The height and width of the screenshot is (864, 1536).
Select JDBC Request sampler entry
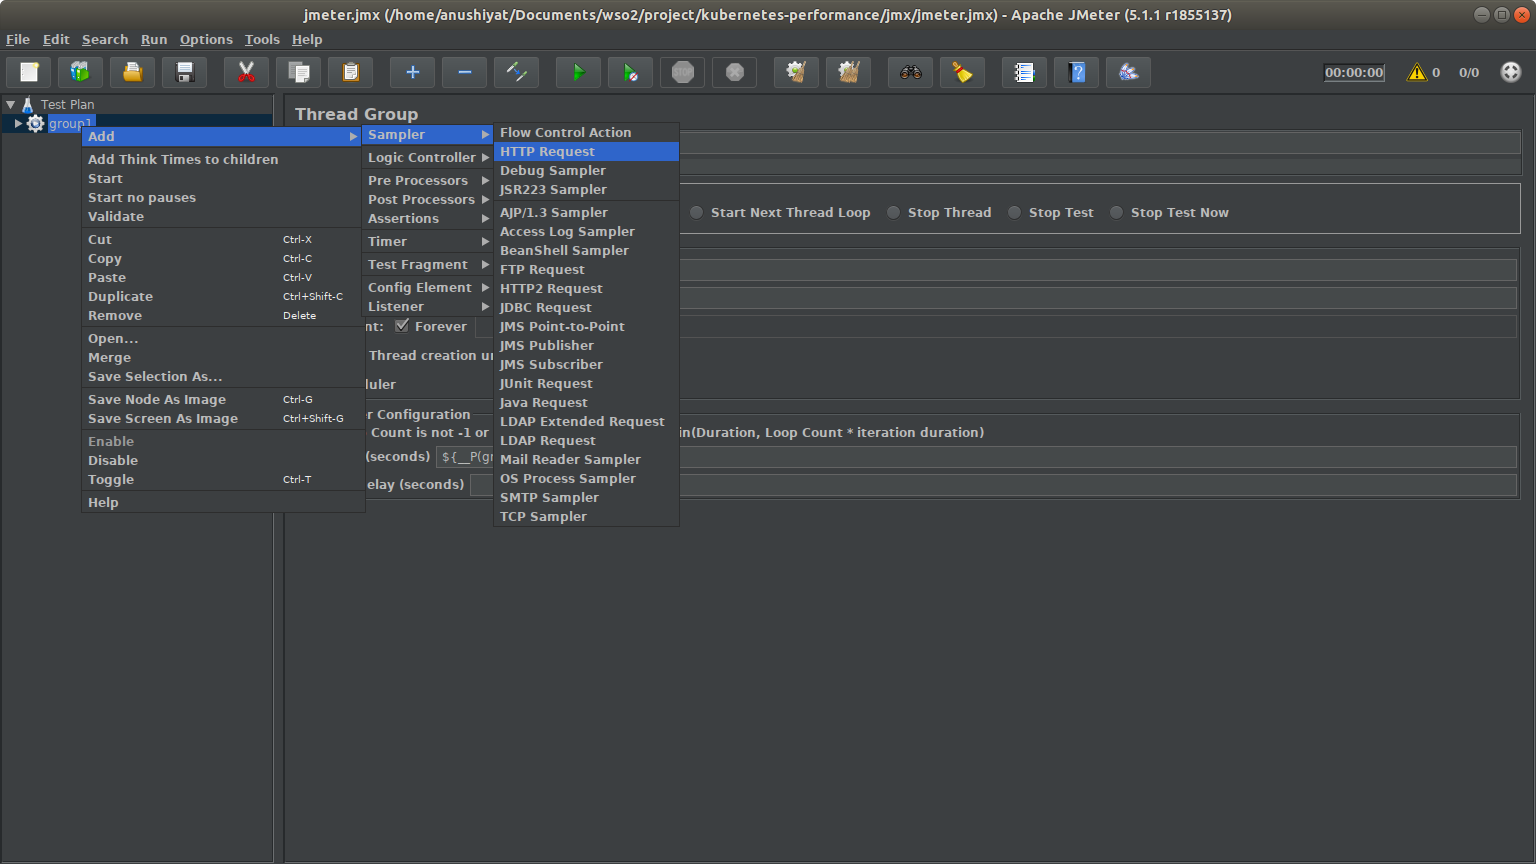tap(545, 307)
